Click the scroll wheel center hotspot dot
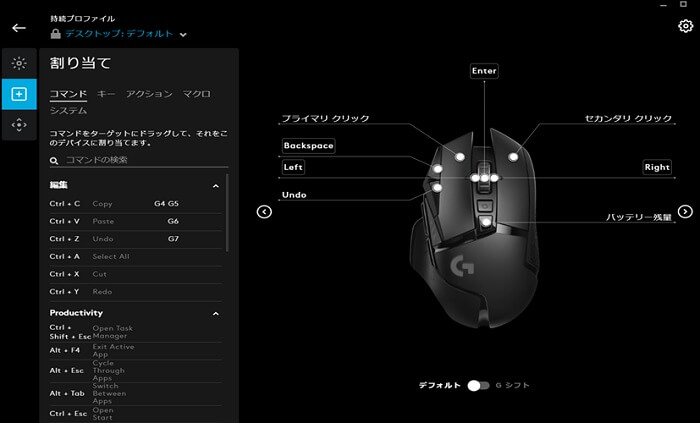 coord(484,178)
